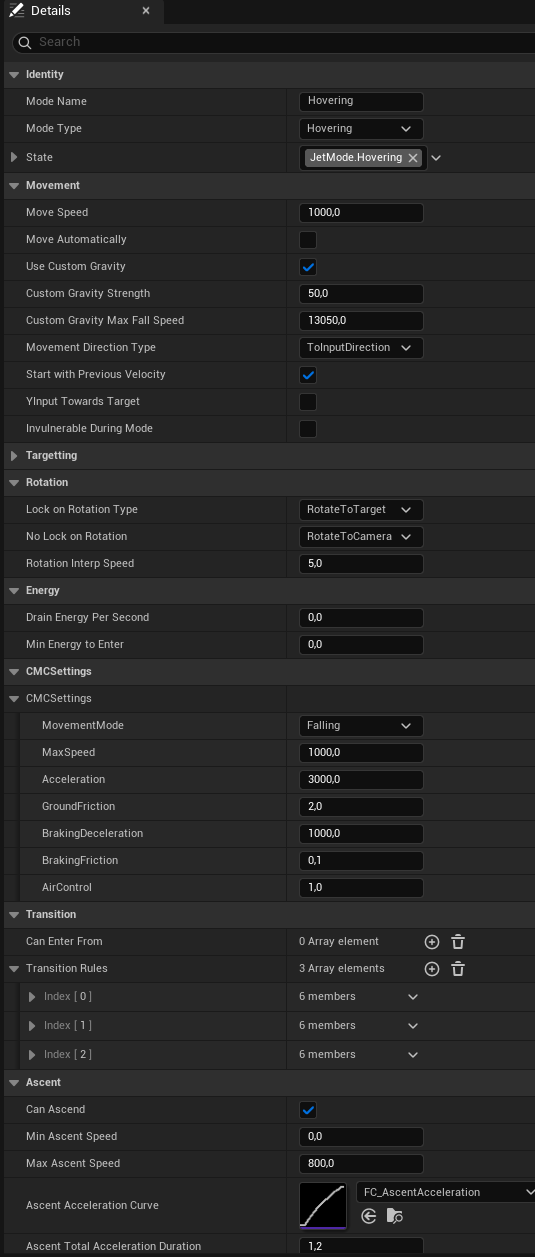Browse to FC_AscentAcceleration in Content Browser

point(395,1216)
